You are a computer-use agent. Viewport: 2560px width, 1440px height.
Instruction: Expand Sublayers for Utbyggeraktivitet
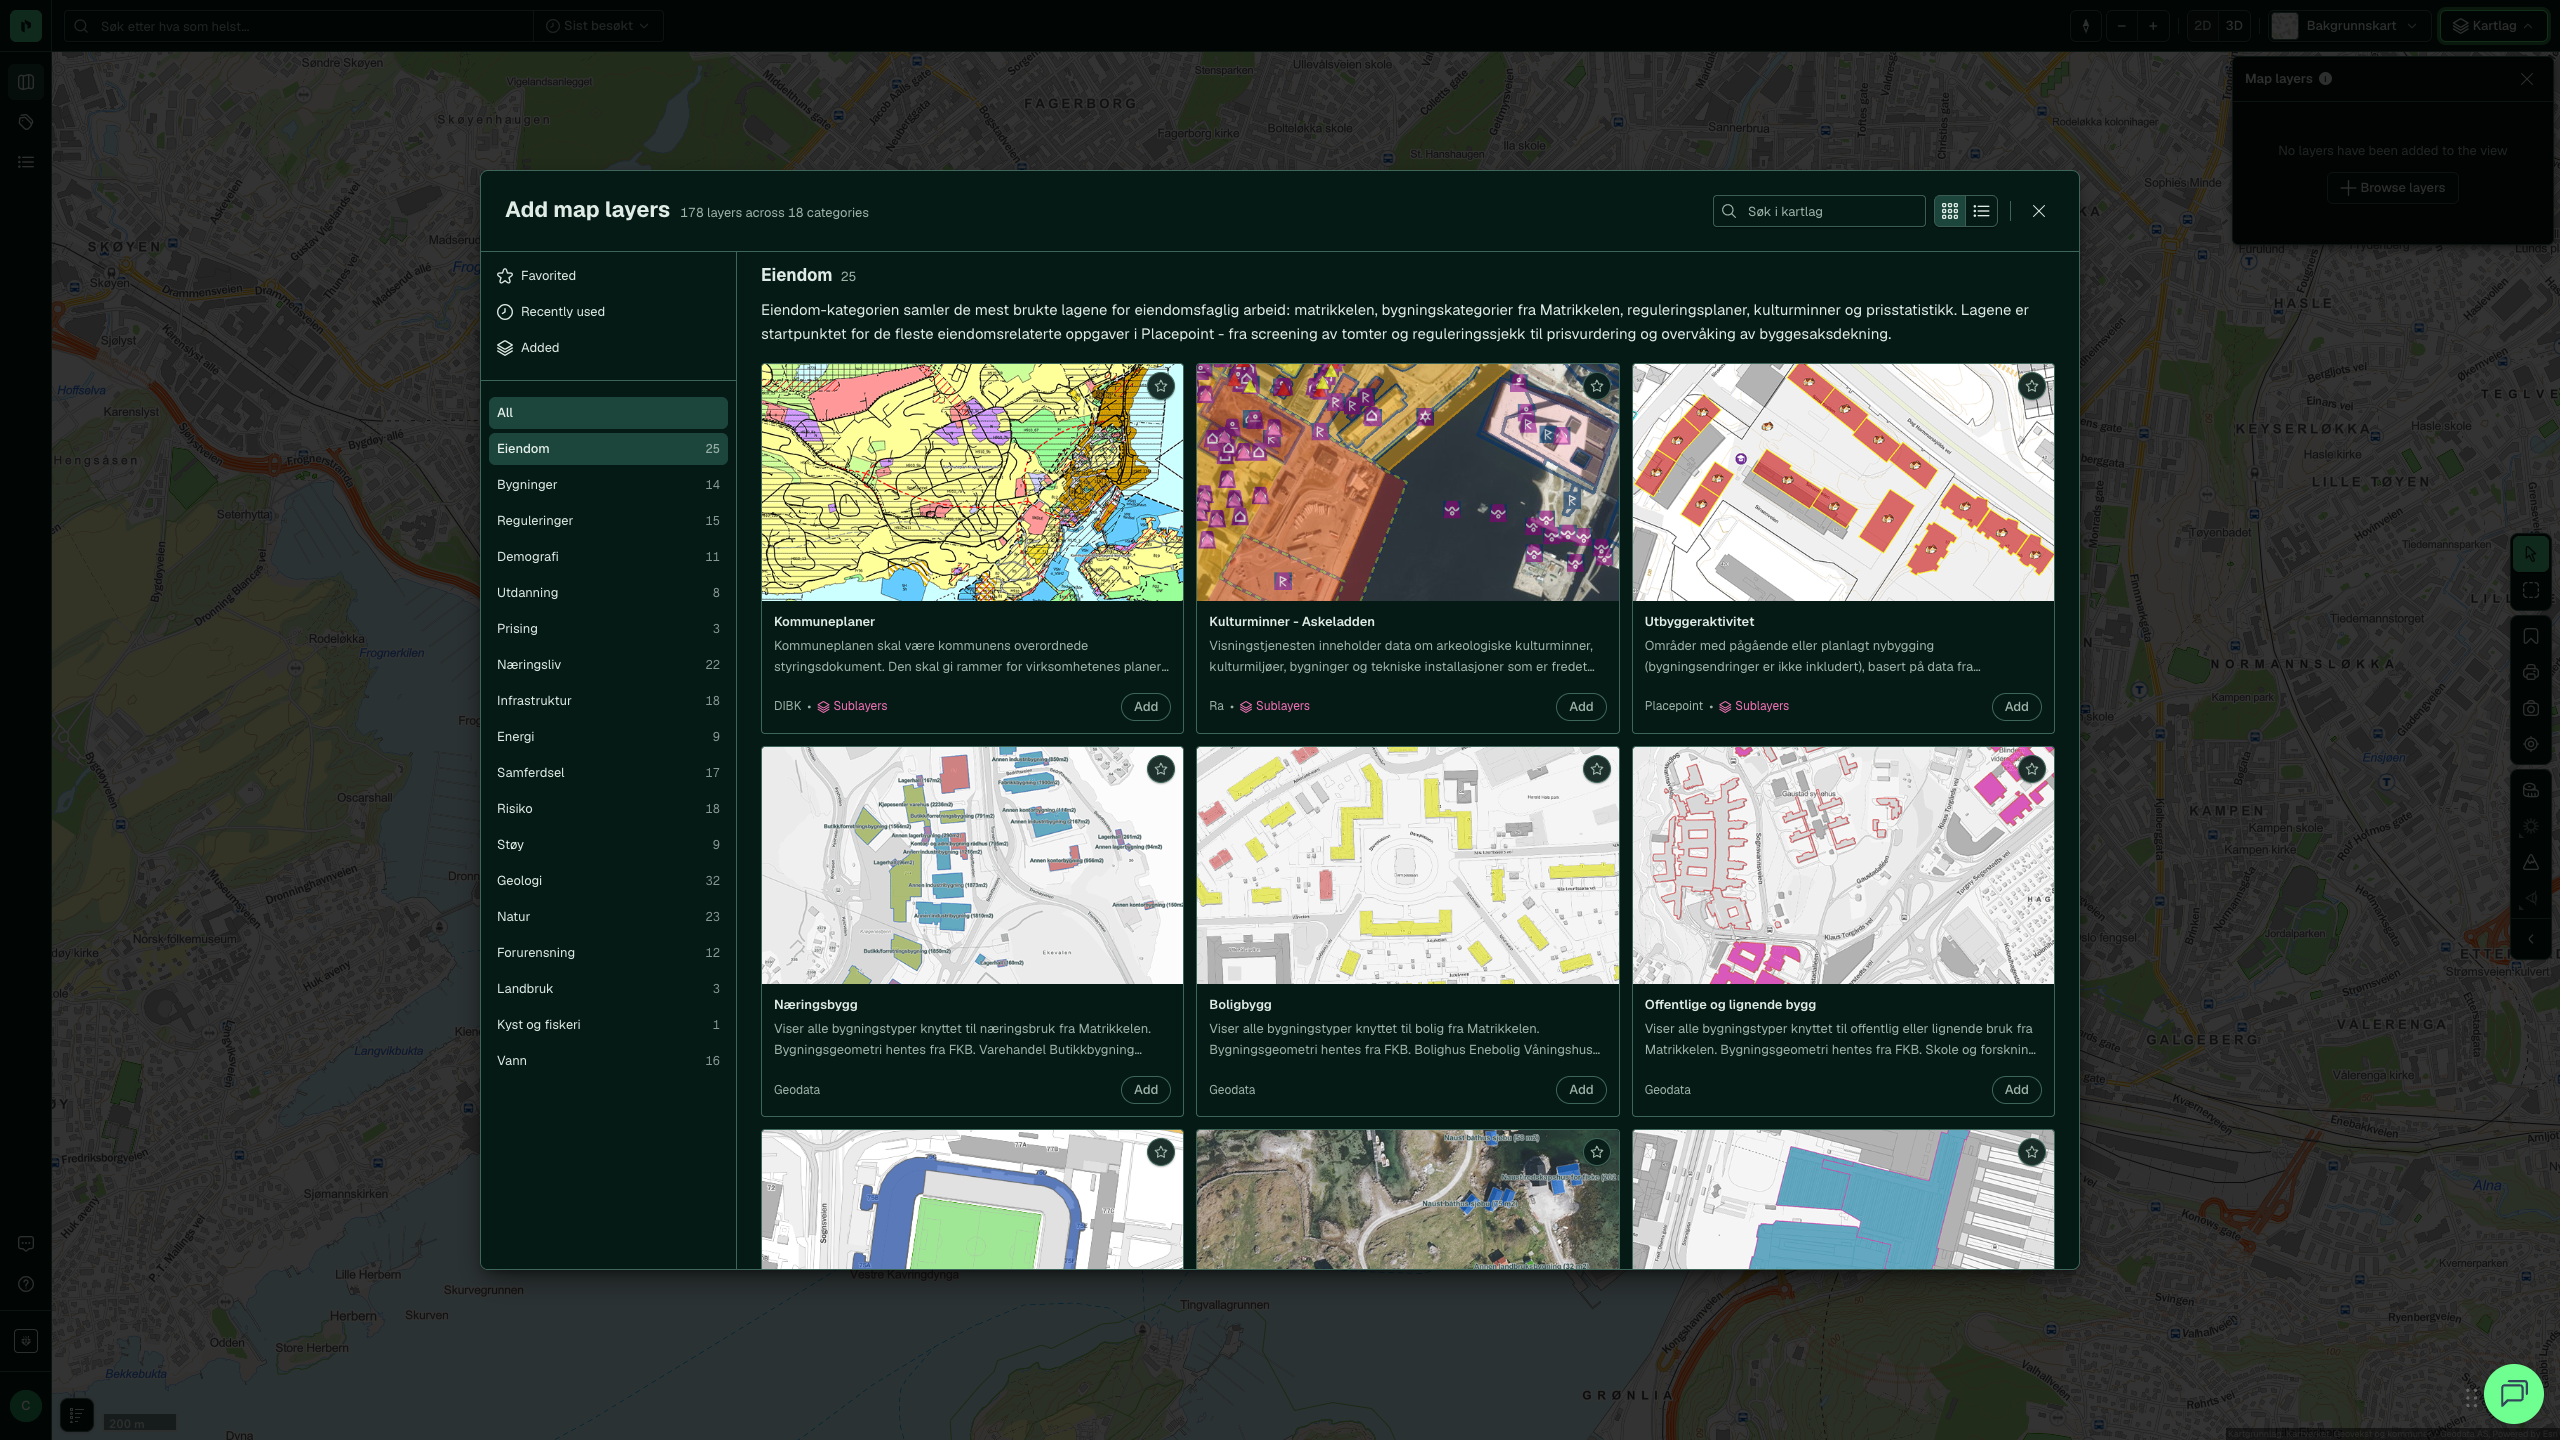(1754, 706)
